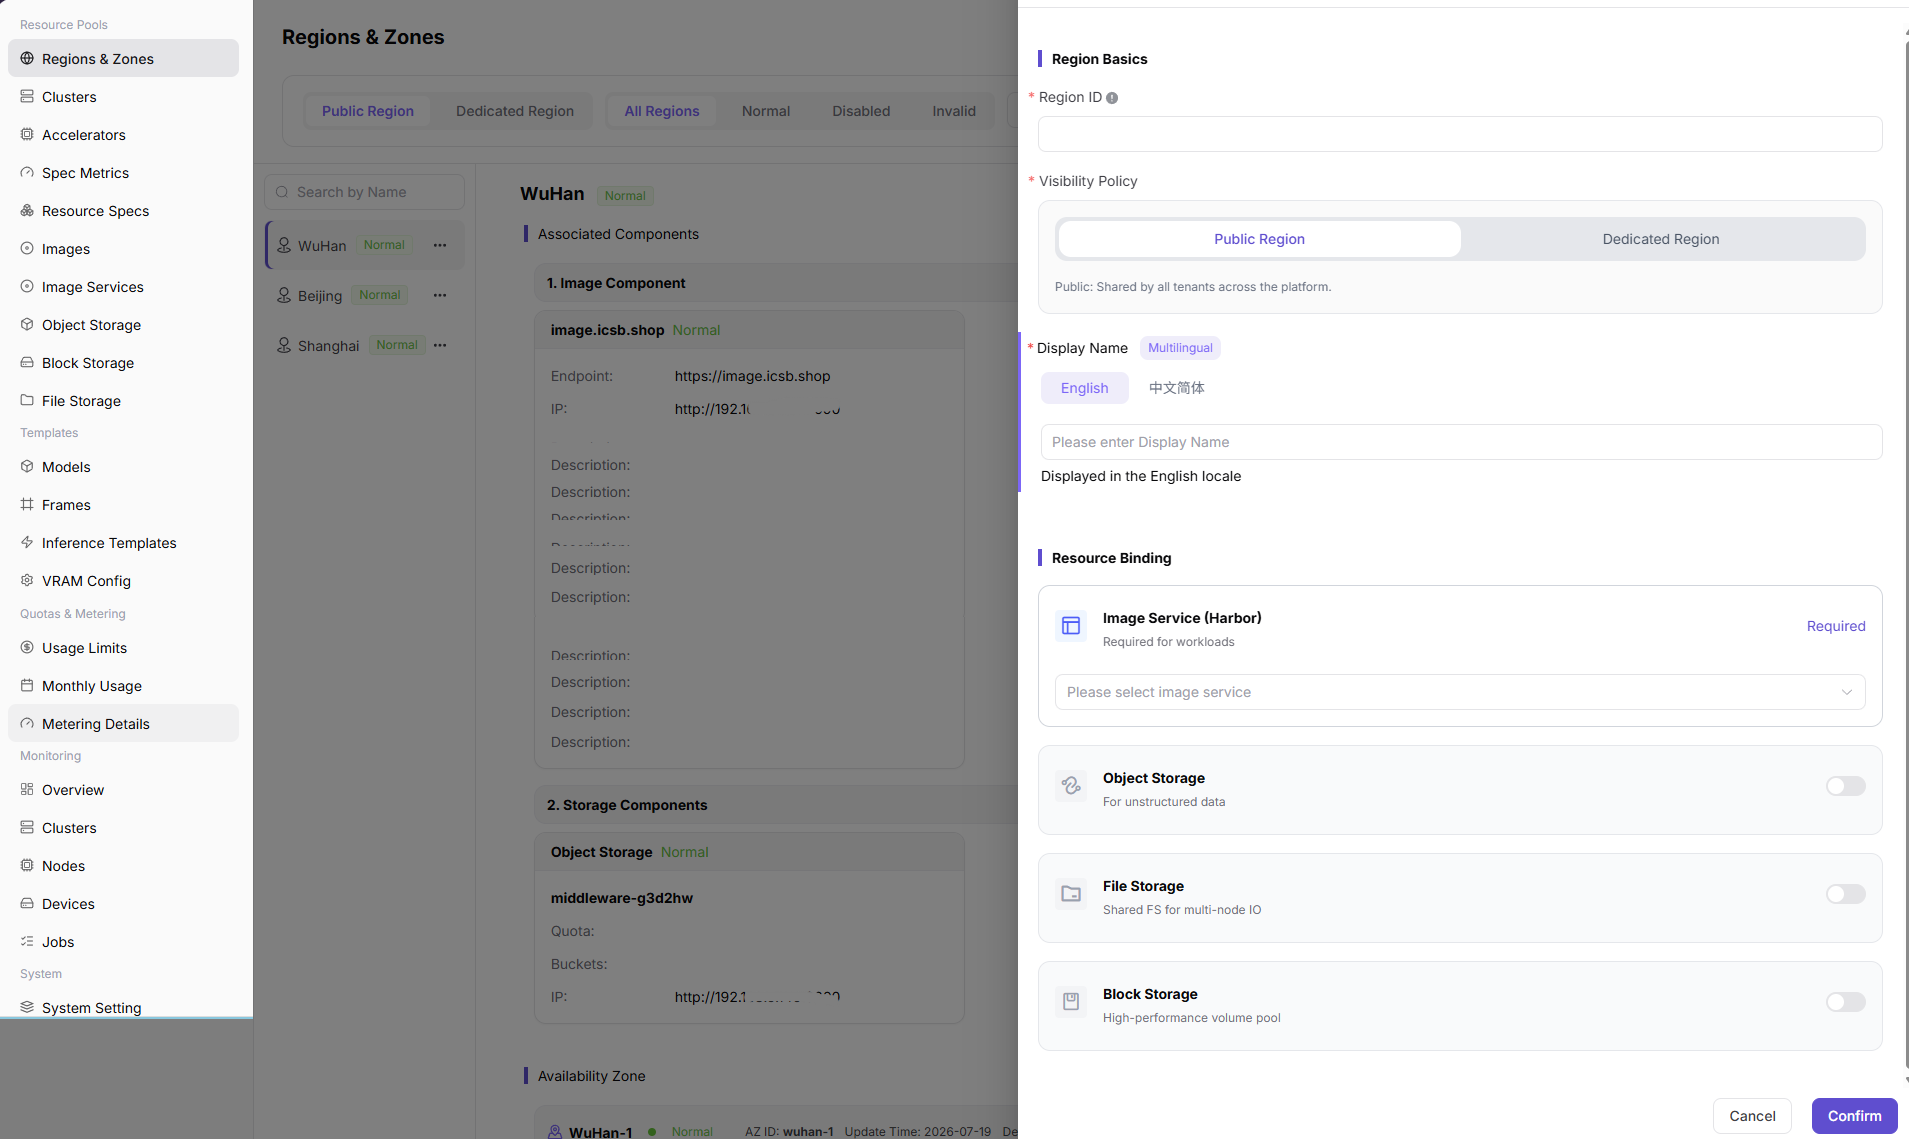
Task: Switch to 中文简体 display name tab
Action: point(1176,388)
